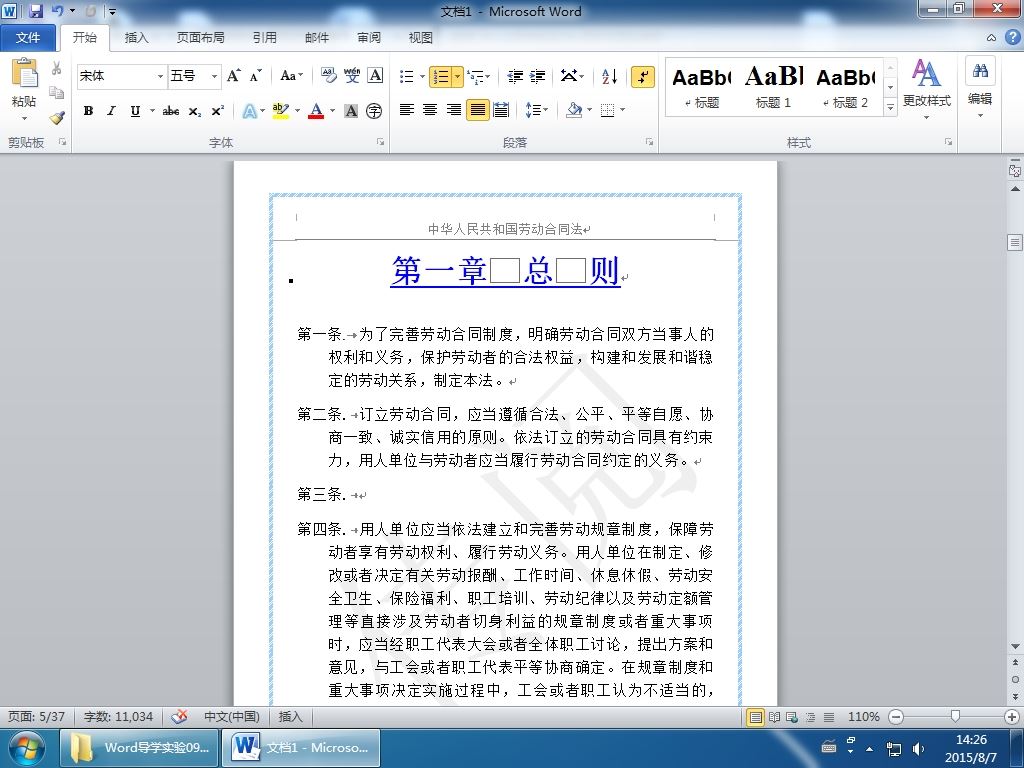Expand the styles gallery more arrow
The image size is (1024, 768).
[890, 106]
